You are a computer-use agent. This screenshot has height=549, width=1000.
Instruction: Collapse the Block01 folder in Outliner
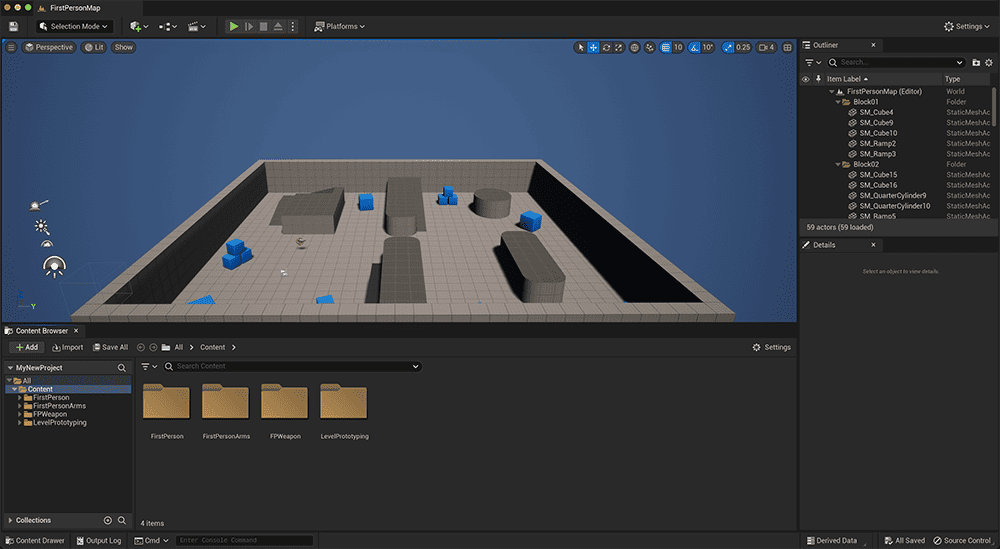838,102
